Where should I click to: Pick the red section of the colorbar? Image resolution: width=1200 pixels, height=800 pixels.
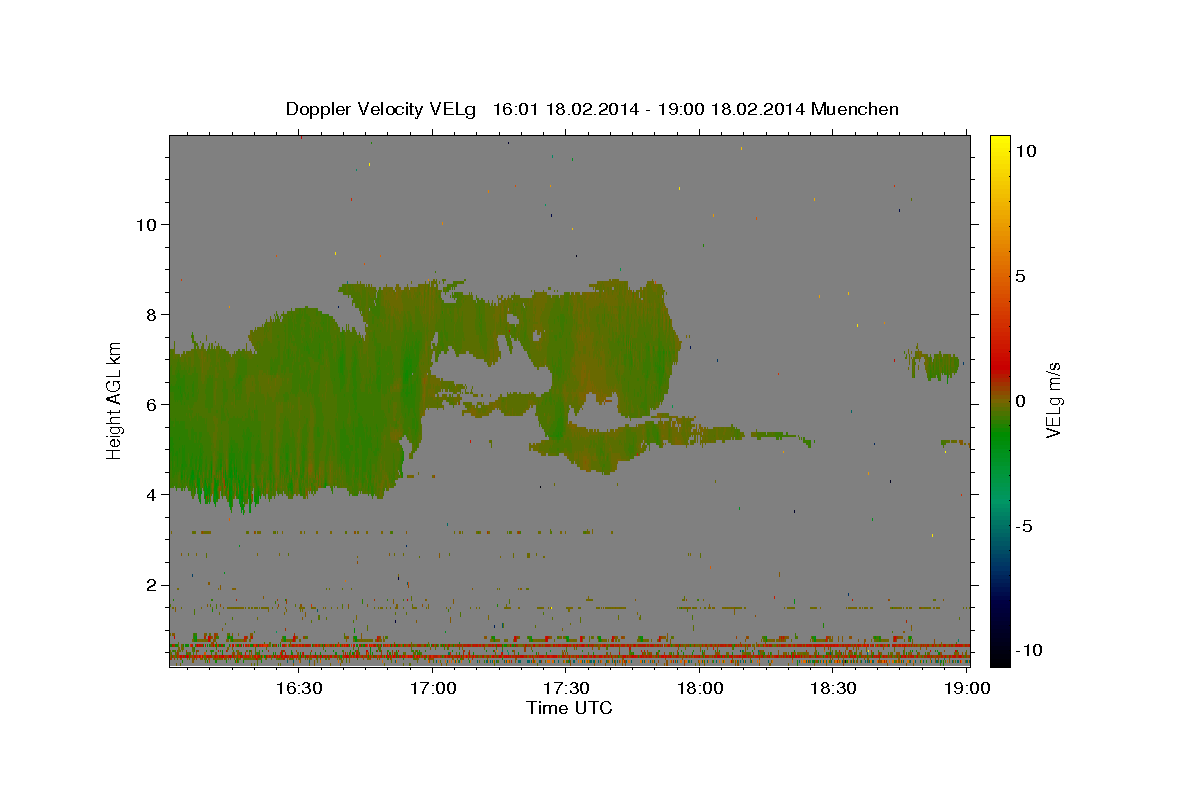[999, 365]
